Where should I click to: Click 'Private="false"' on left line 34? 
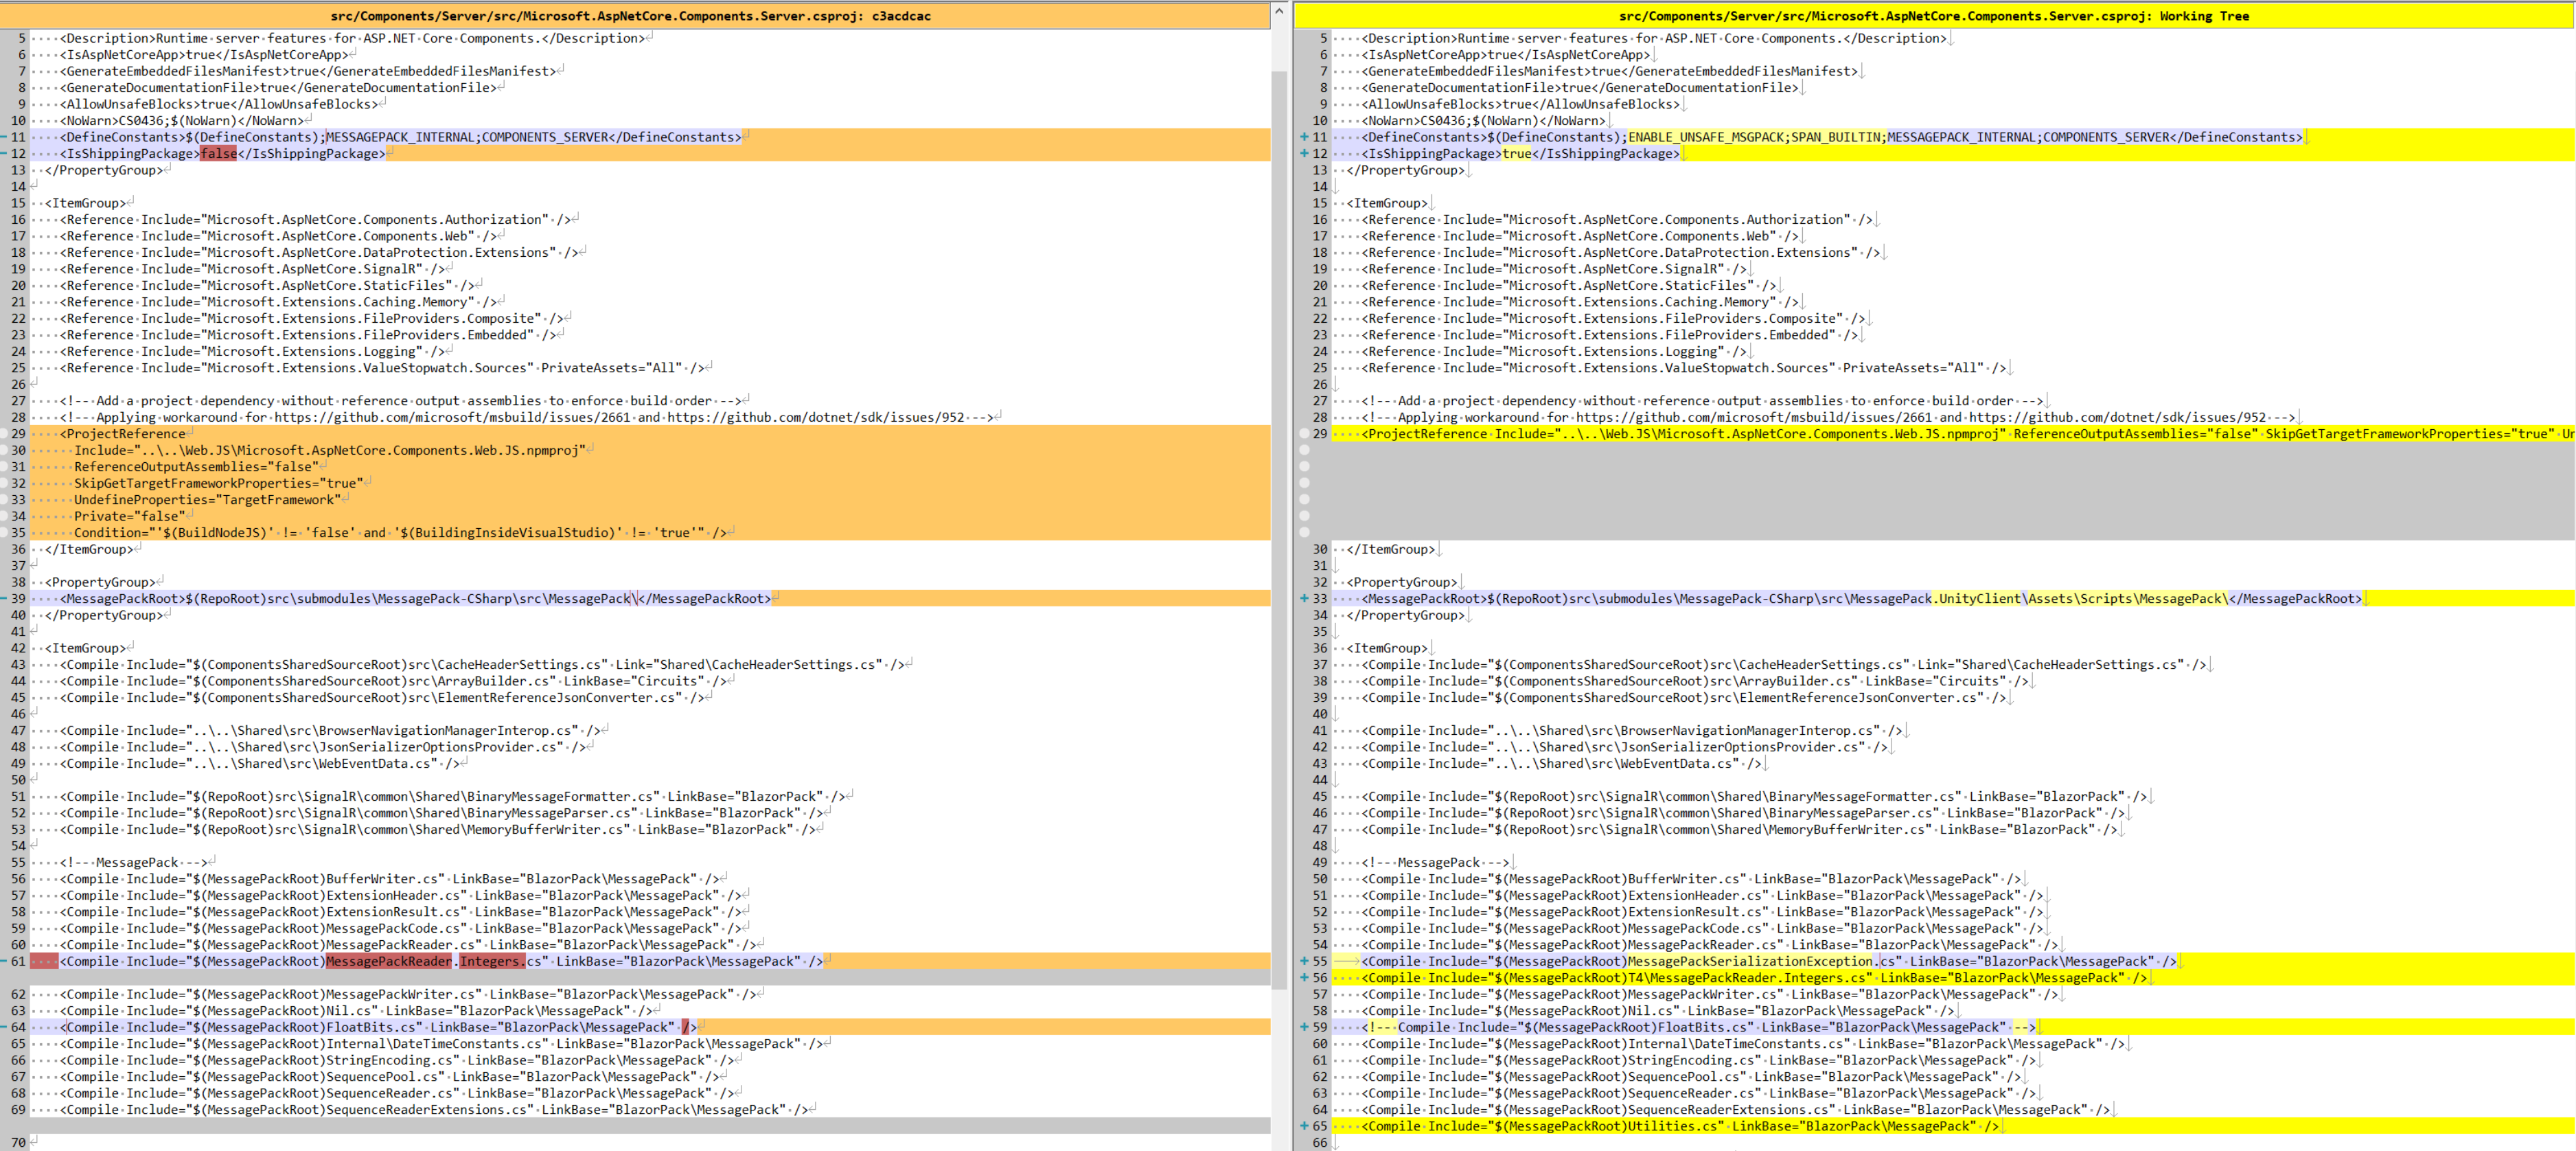pos(130,516)
